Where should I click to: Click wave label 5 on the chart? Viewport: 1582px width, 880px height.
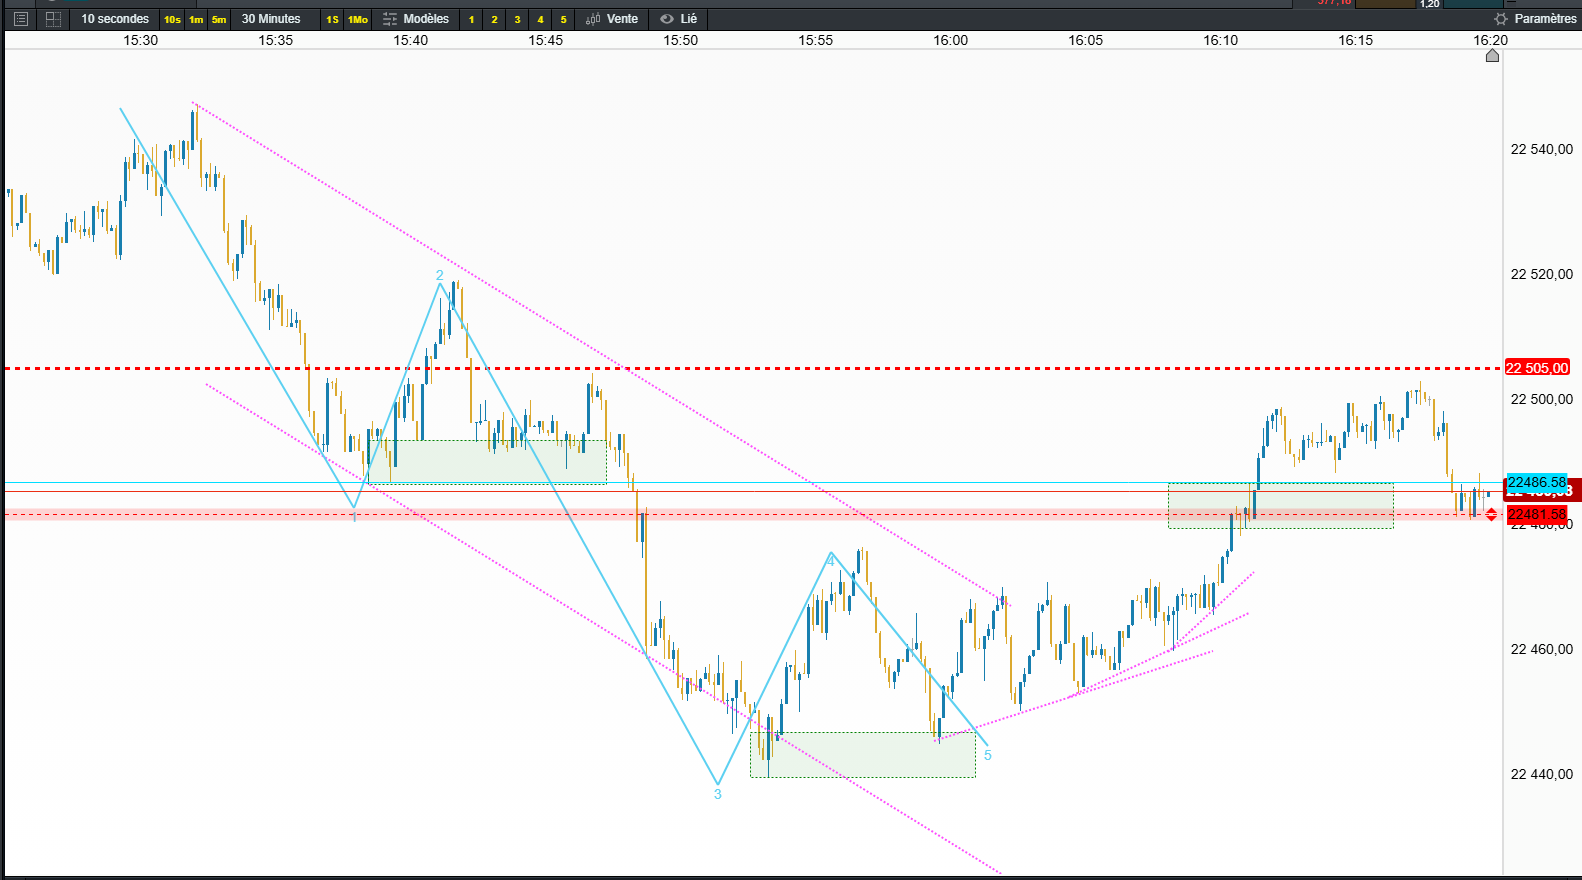(x=987, y=755)
